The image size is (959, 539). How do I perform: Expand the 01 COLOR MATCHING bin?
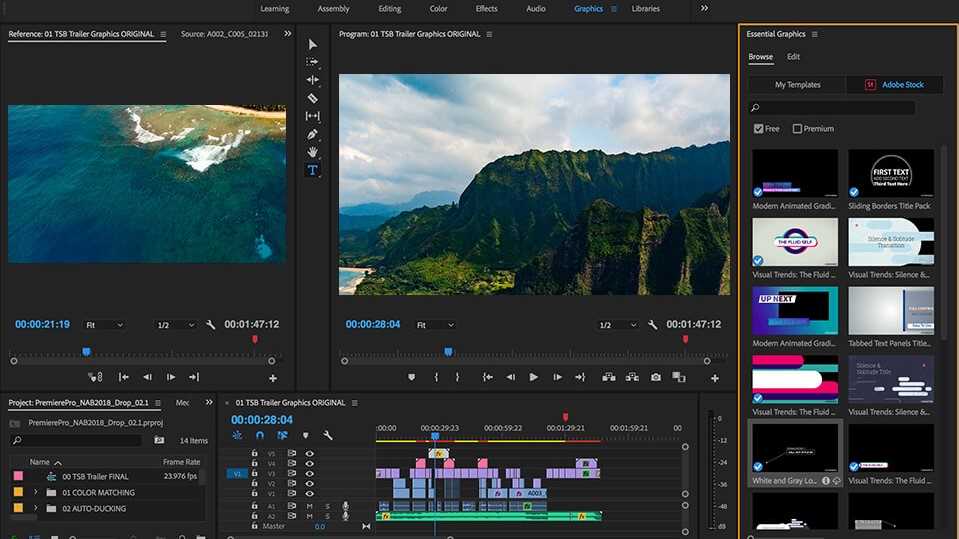coord(36,492)
